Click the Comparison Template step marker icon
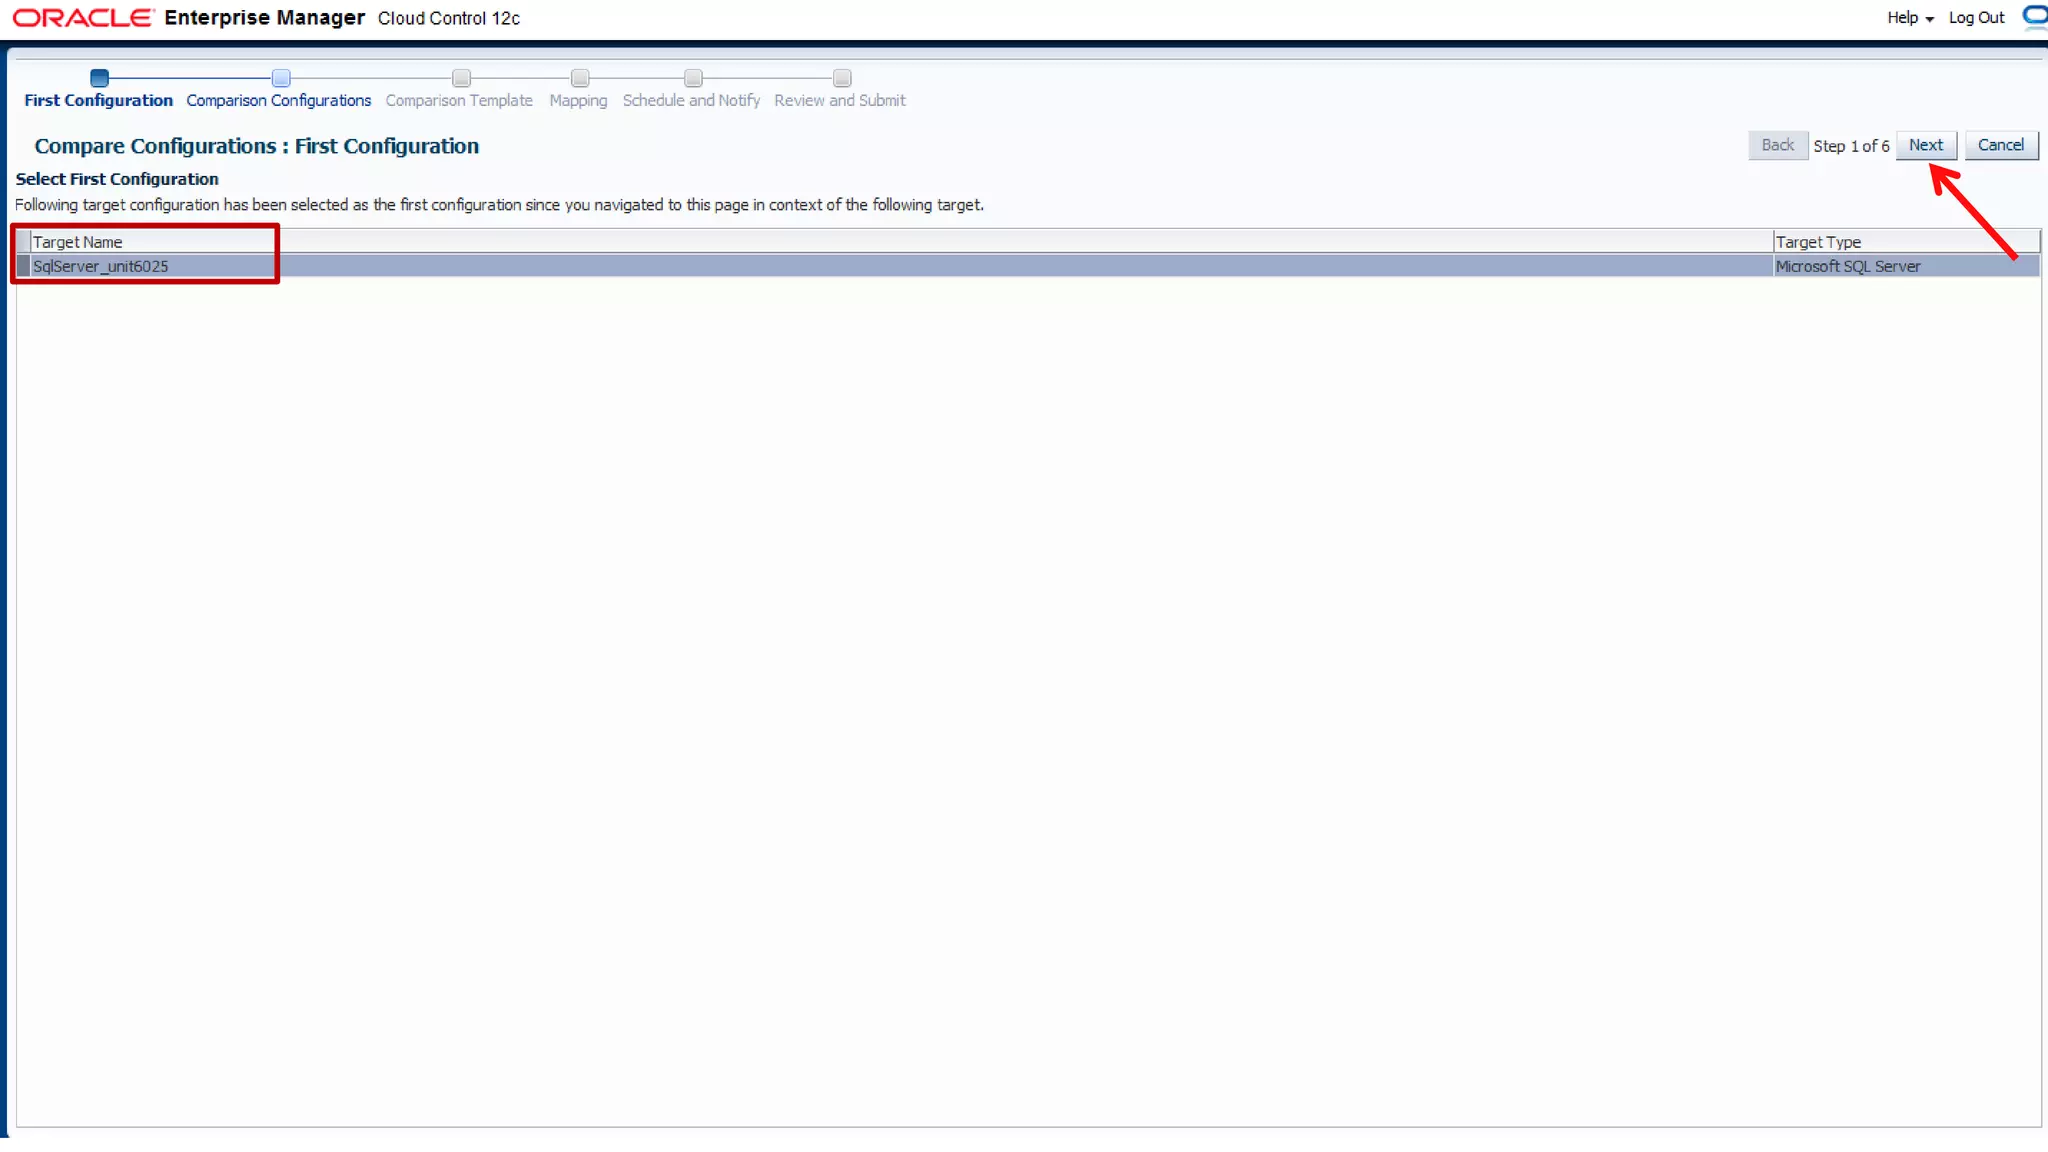Screen dimensions: 2048x1152 tap(461, 78)
